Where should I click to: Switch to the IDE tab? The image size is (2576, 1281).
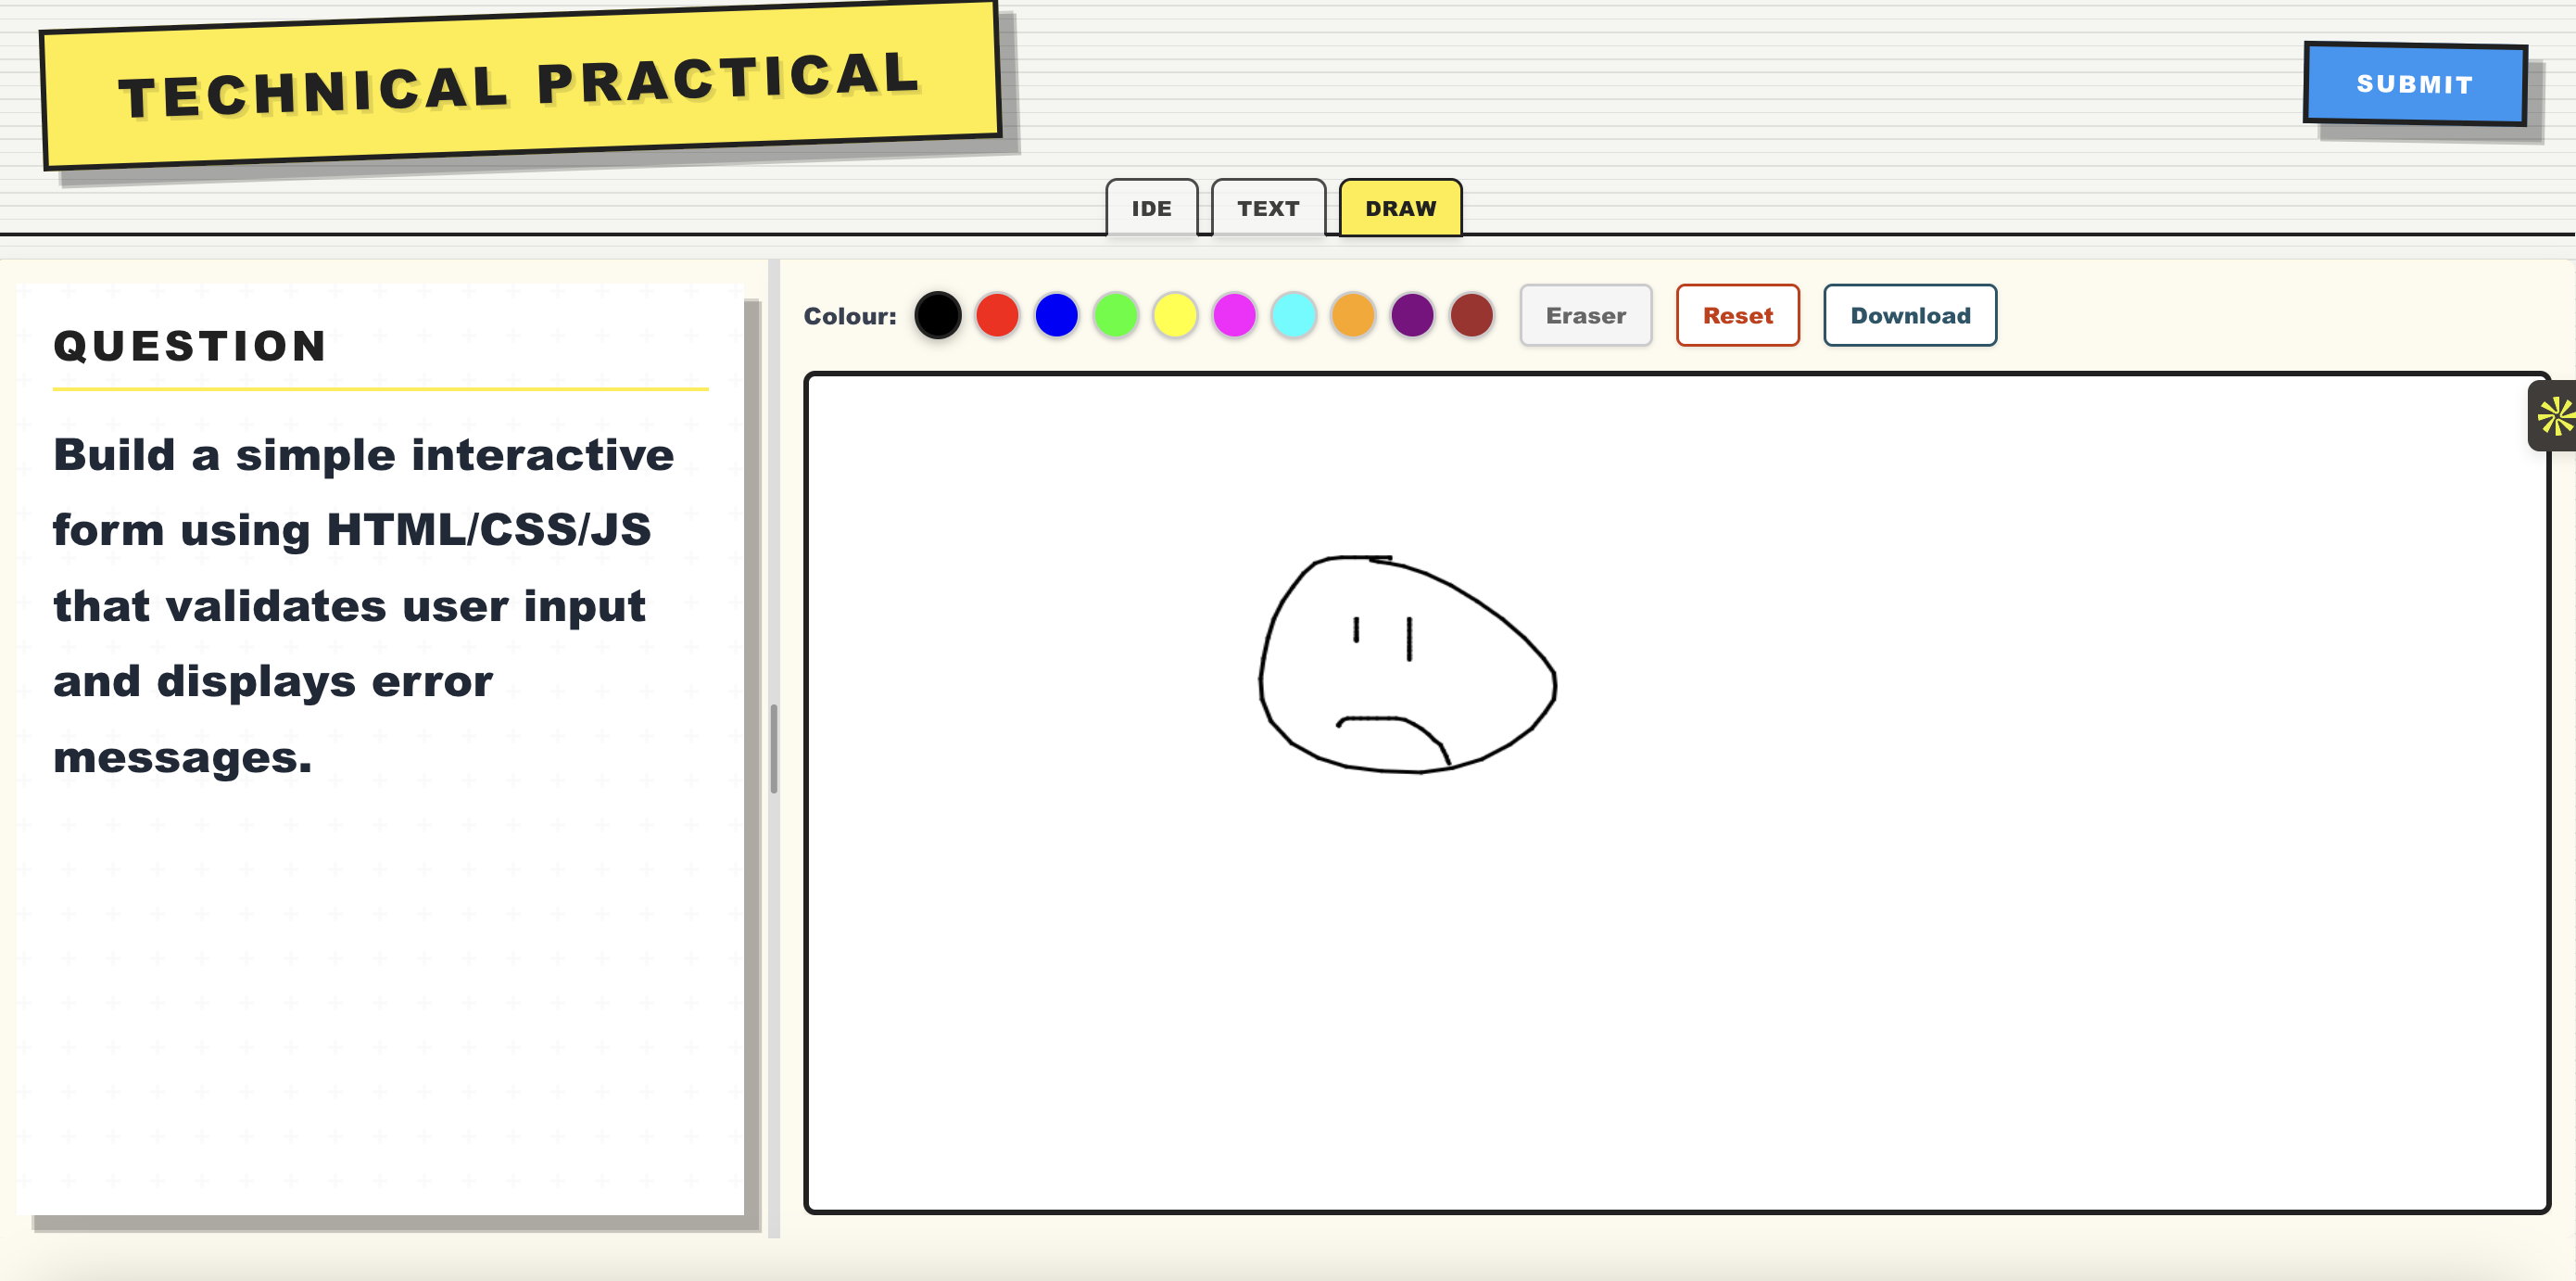tap(1151, 208)
